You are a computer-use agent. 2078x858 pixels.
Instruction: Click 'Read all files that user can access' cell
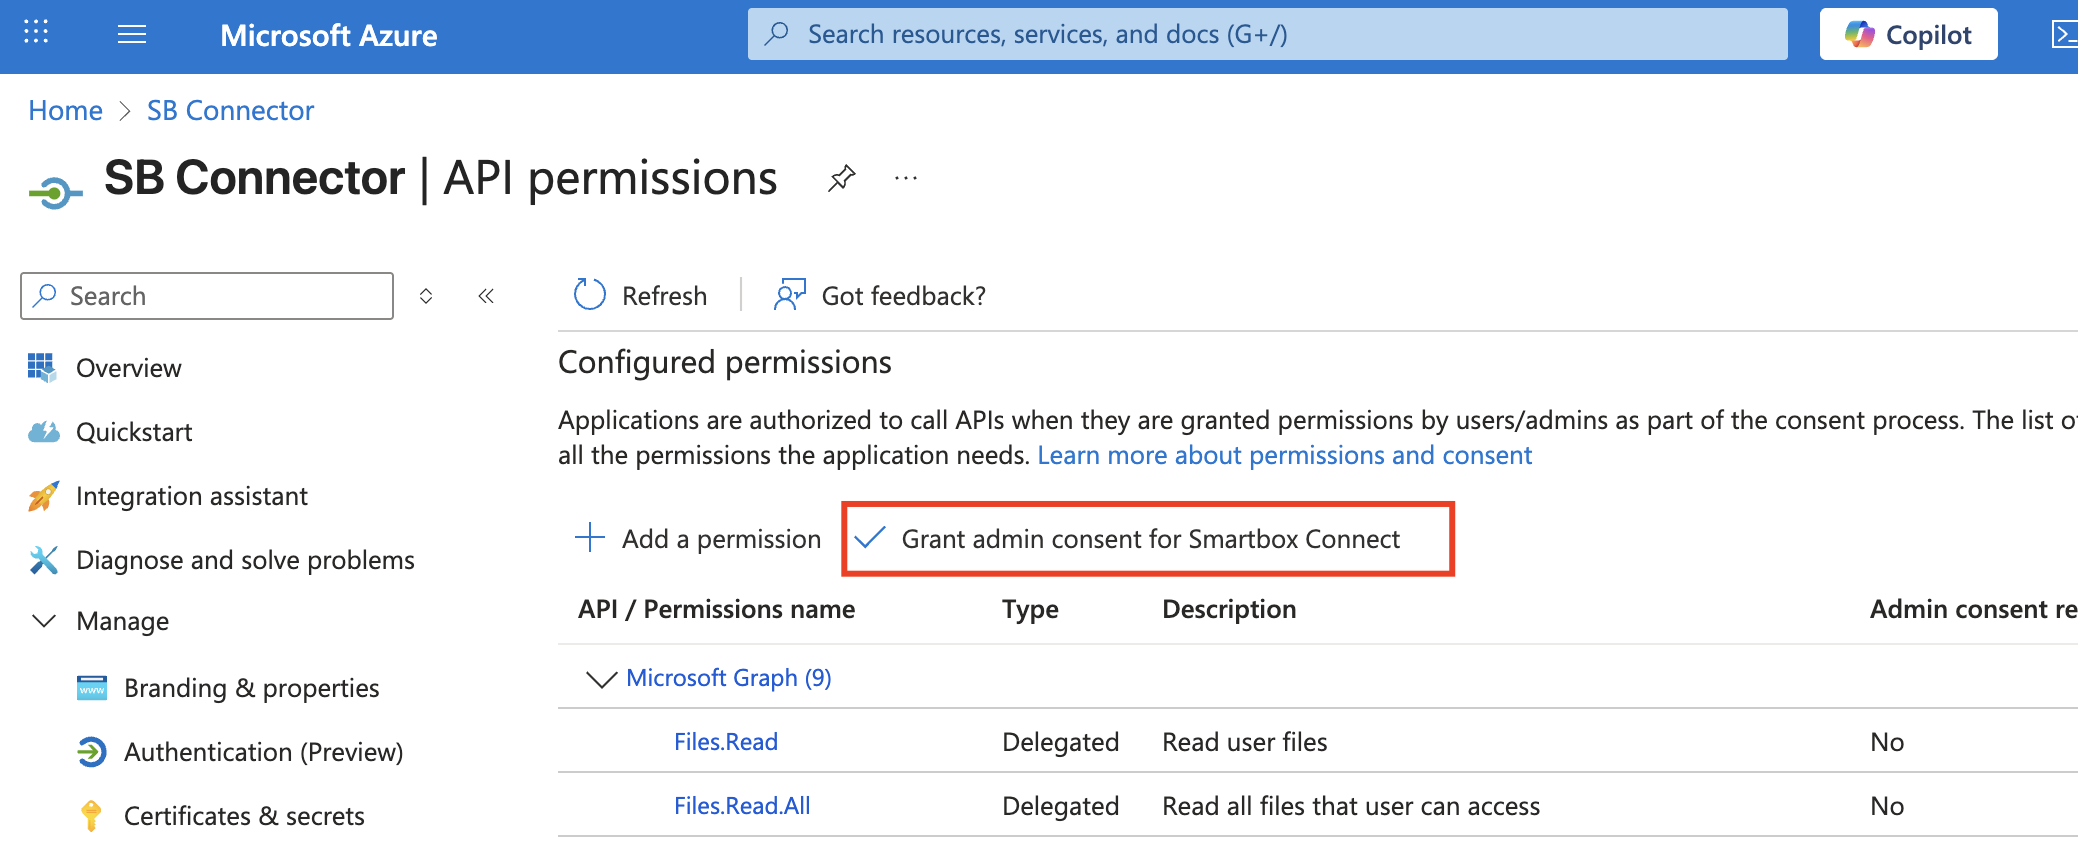point(1351,806)
